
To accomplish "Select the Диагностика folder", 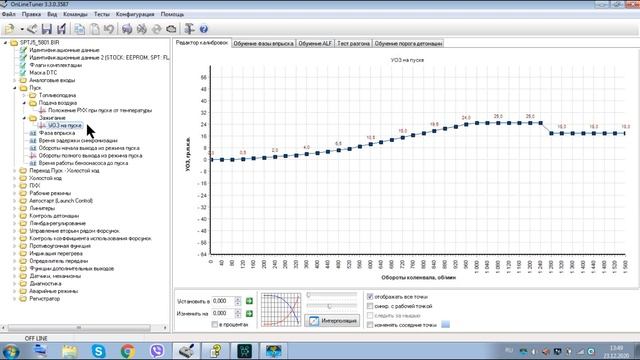I will click(x=45, y=284).
